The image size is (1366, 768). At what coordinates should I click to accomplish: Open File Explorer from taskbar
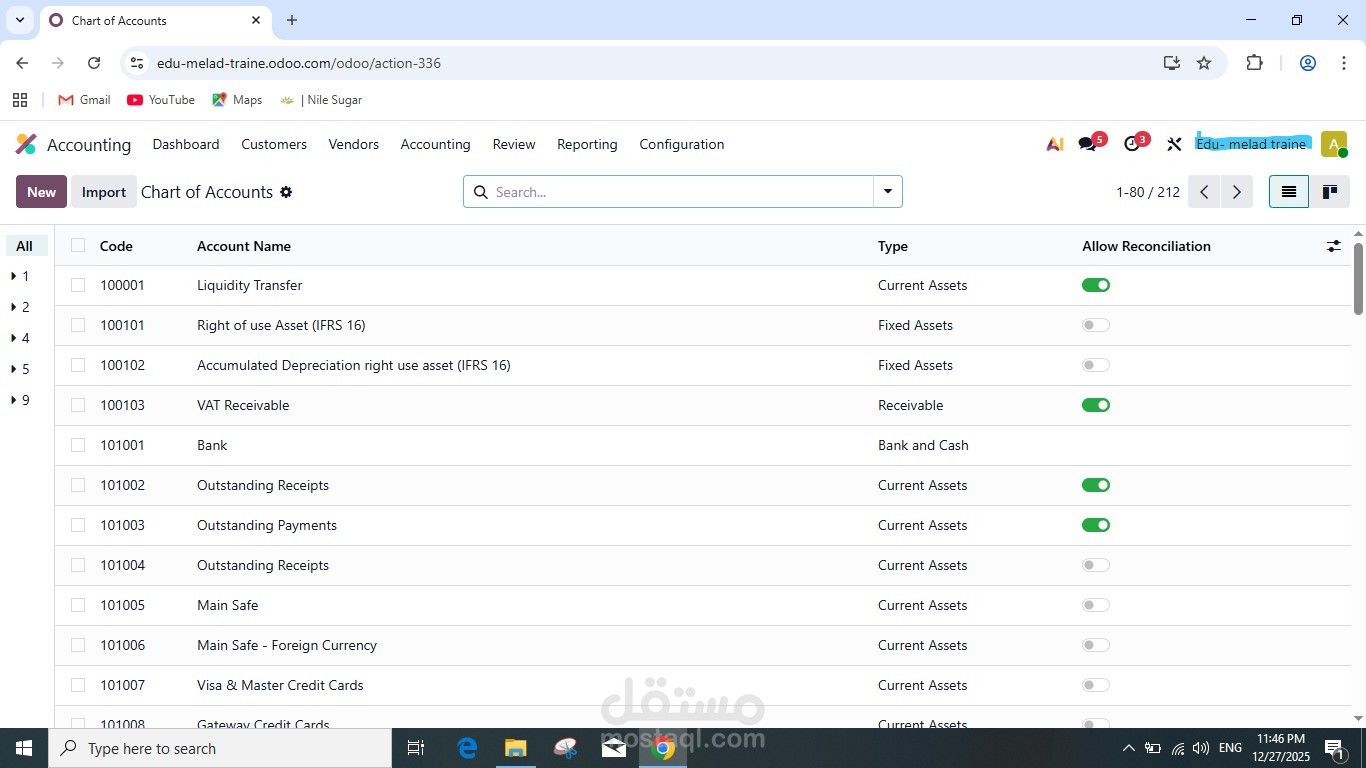click(515, 748)
